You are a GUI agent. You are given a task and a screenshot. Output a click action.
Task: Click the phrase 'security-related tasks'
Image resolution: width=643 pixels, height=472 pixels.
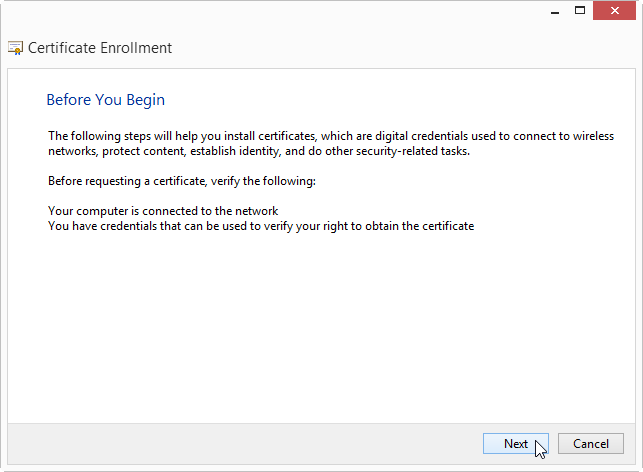[412, 151]
